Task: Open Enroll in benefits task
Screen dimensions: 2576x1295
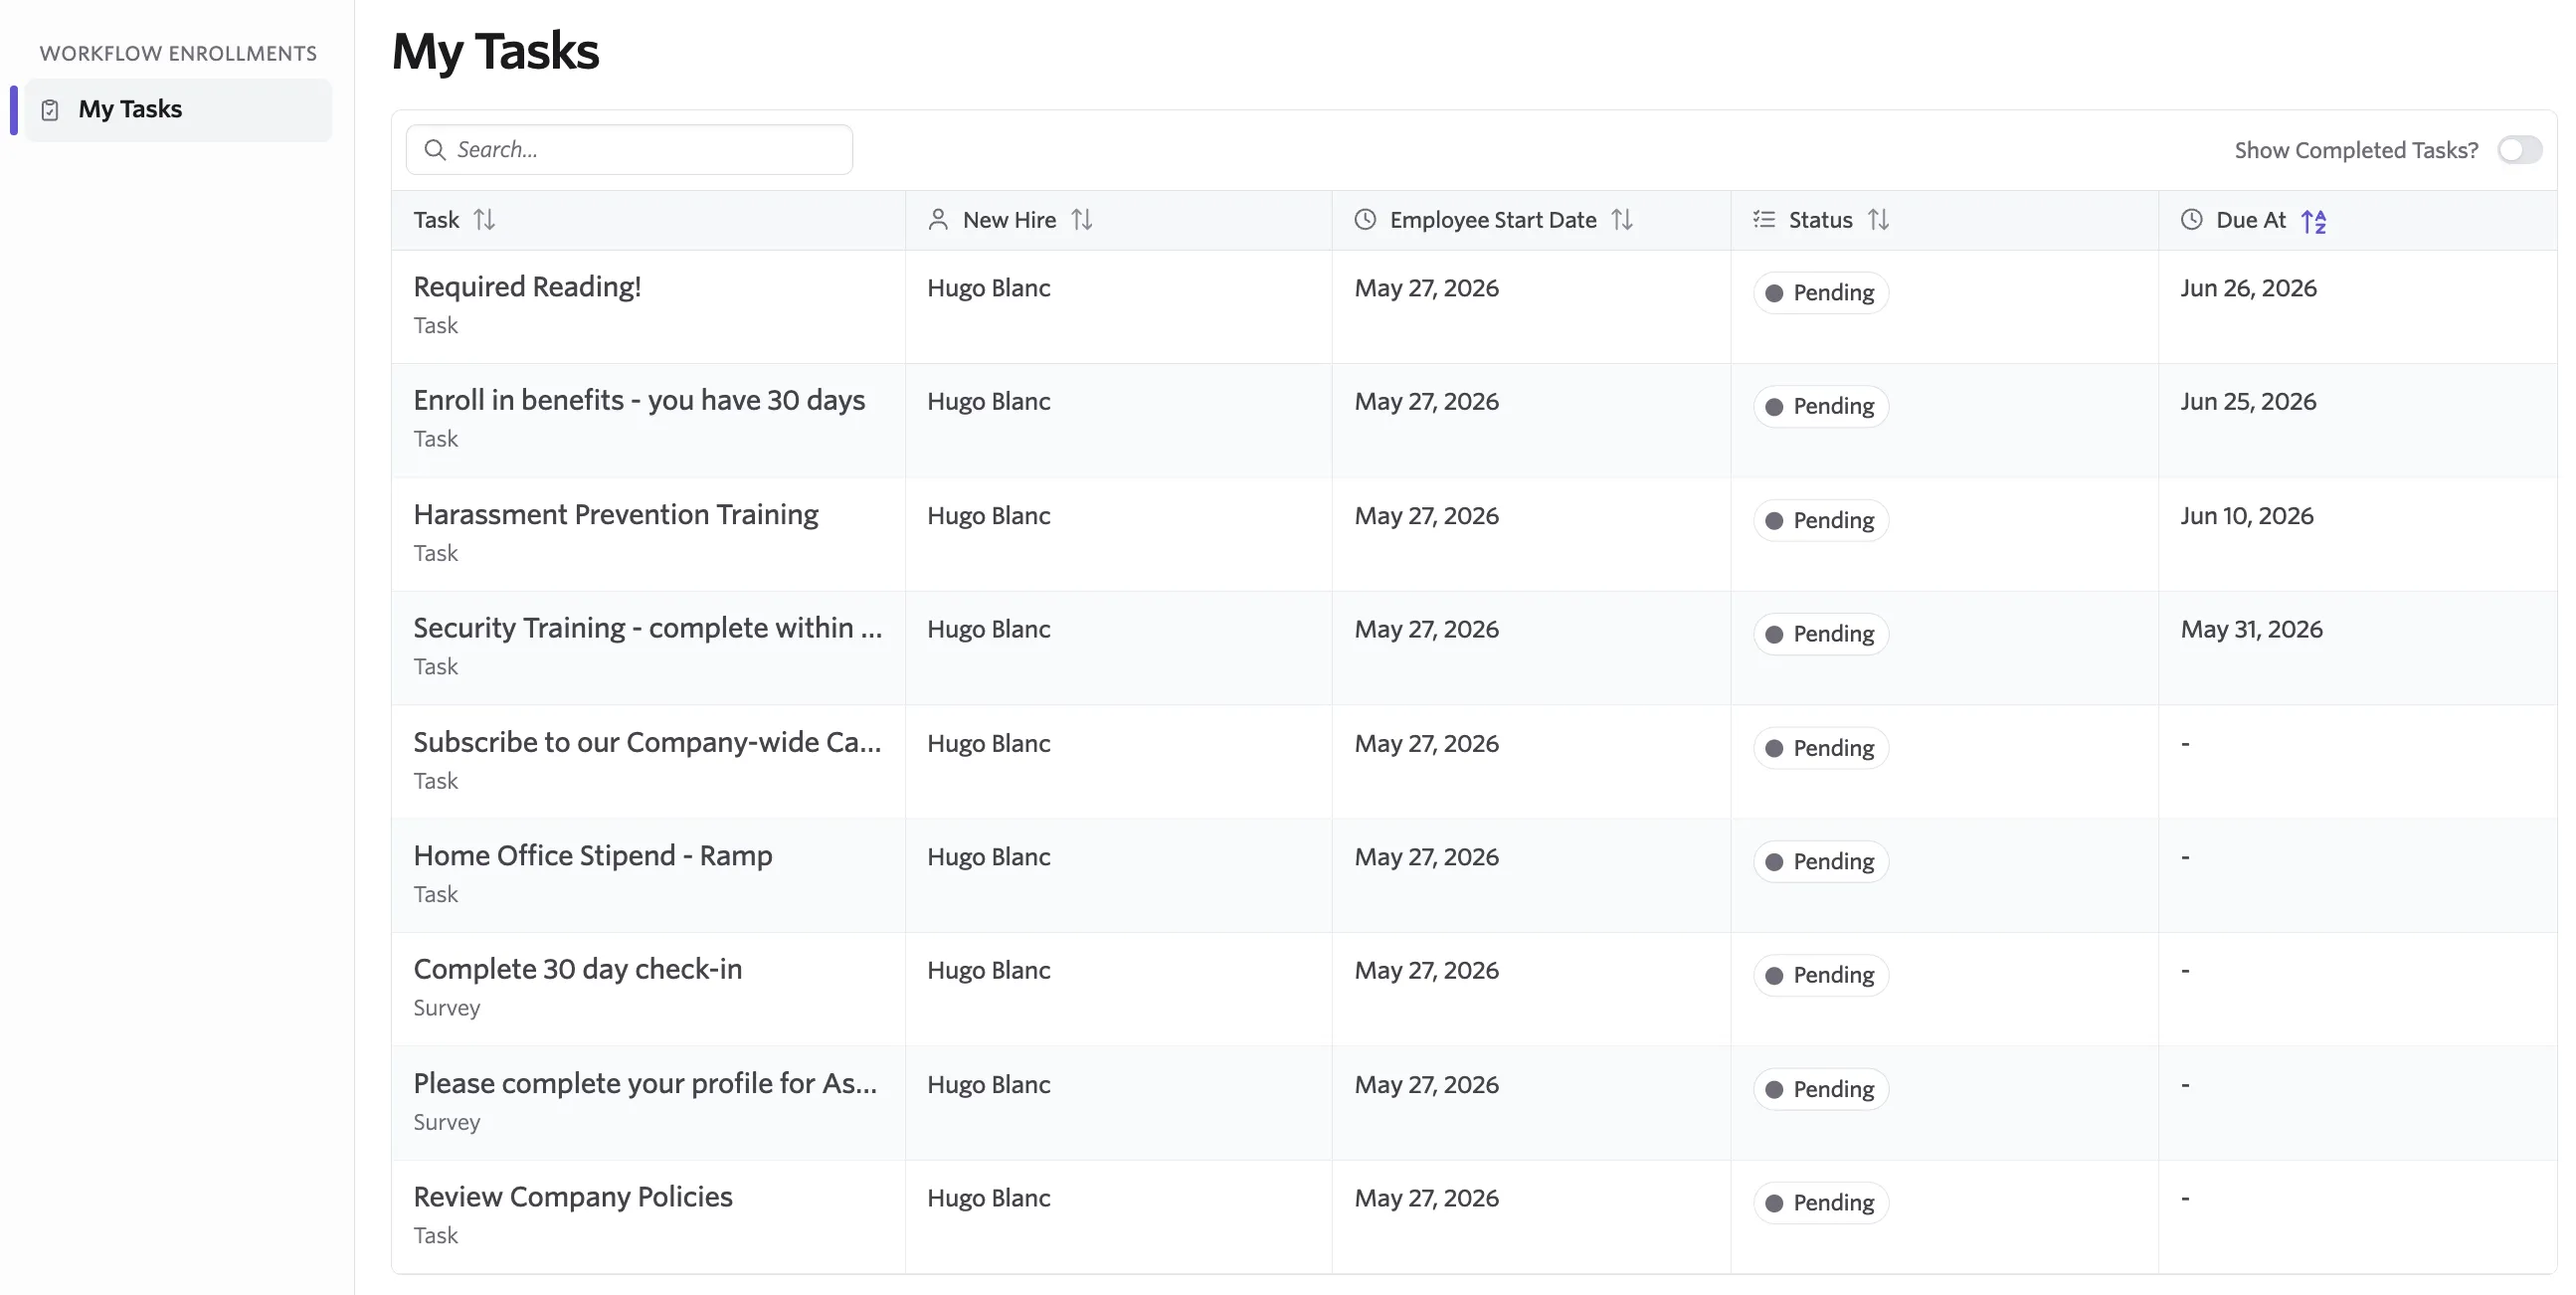Action: coord(639,400)
